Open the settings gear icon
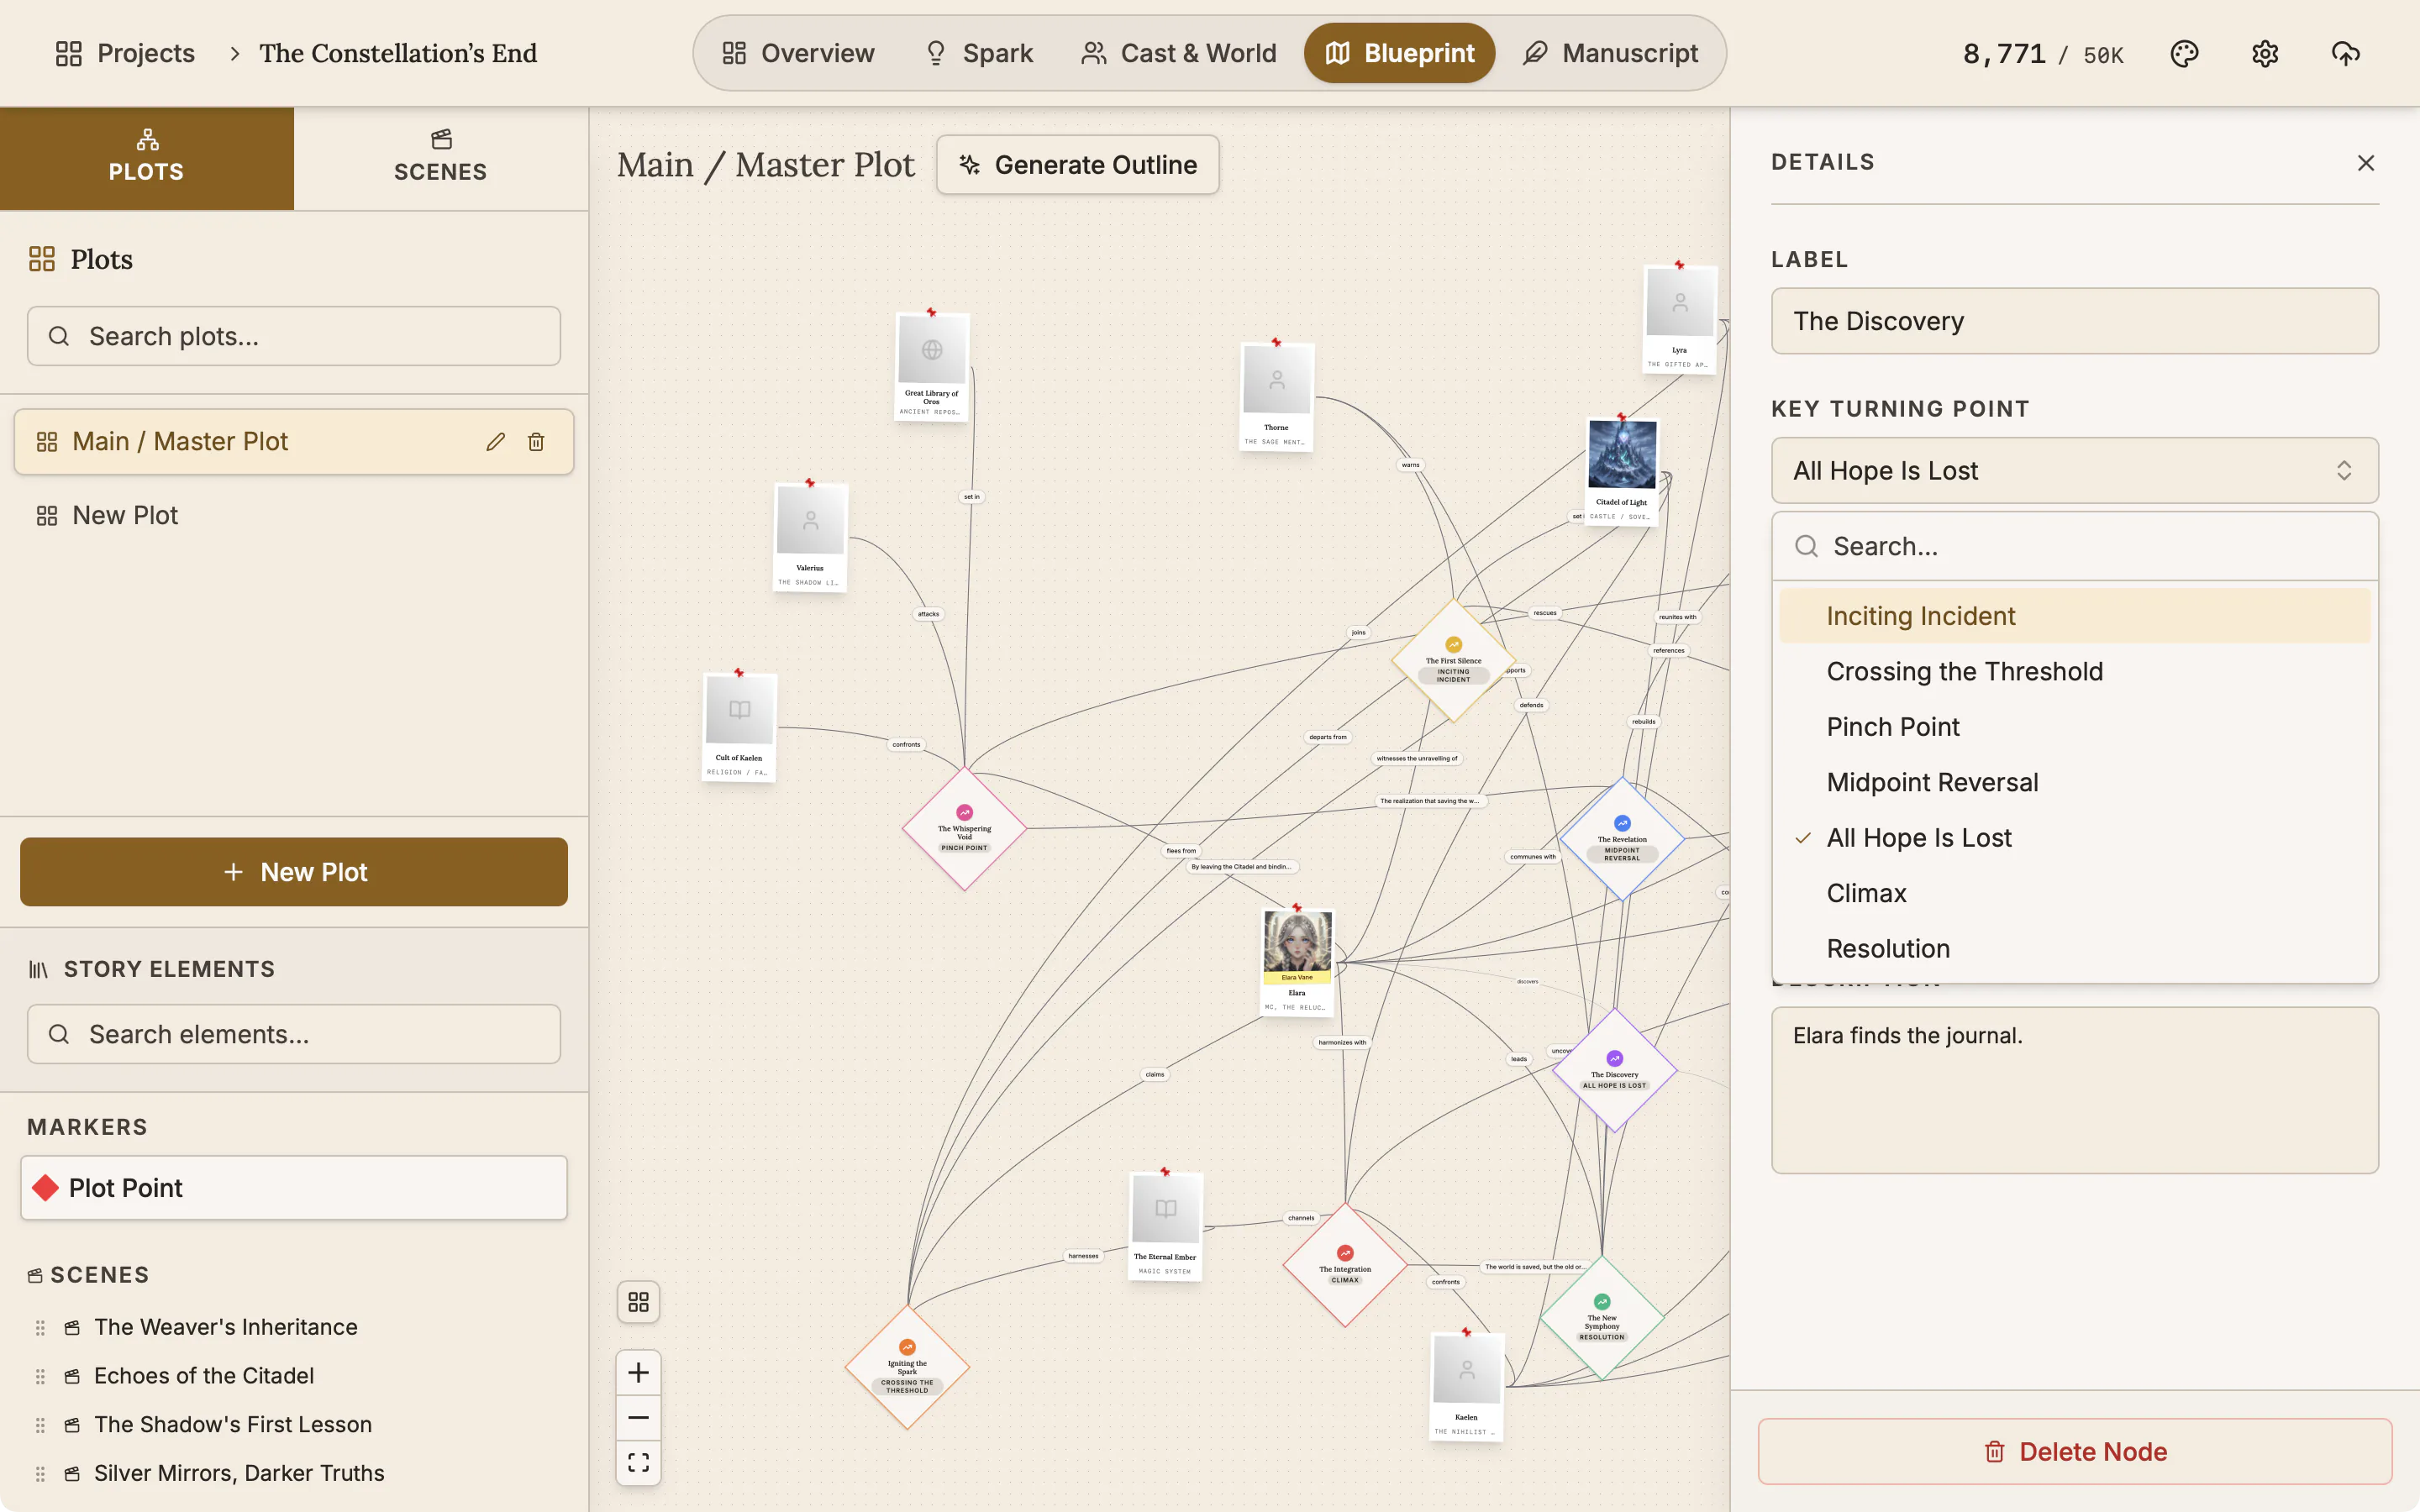Screen dimensions: 2420x1512 (2265, 53)
